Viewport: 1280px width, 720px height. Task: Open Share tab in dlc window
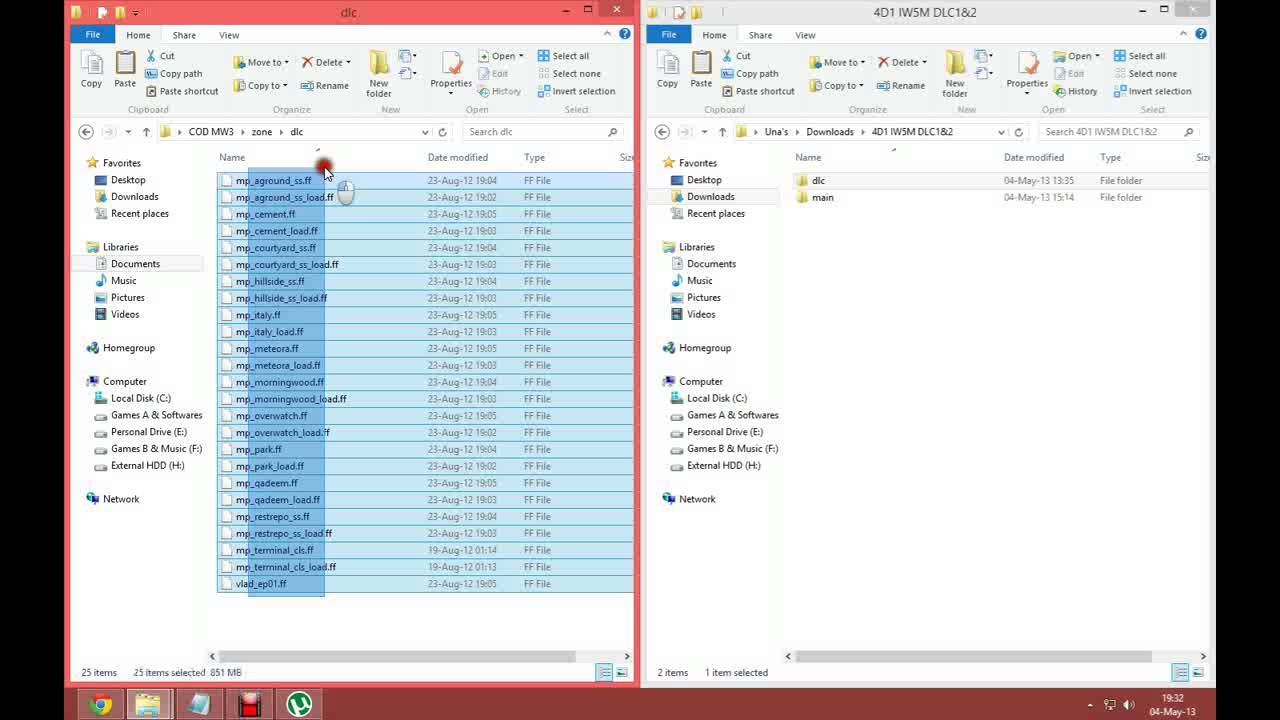click(x=184, y=35)
